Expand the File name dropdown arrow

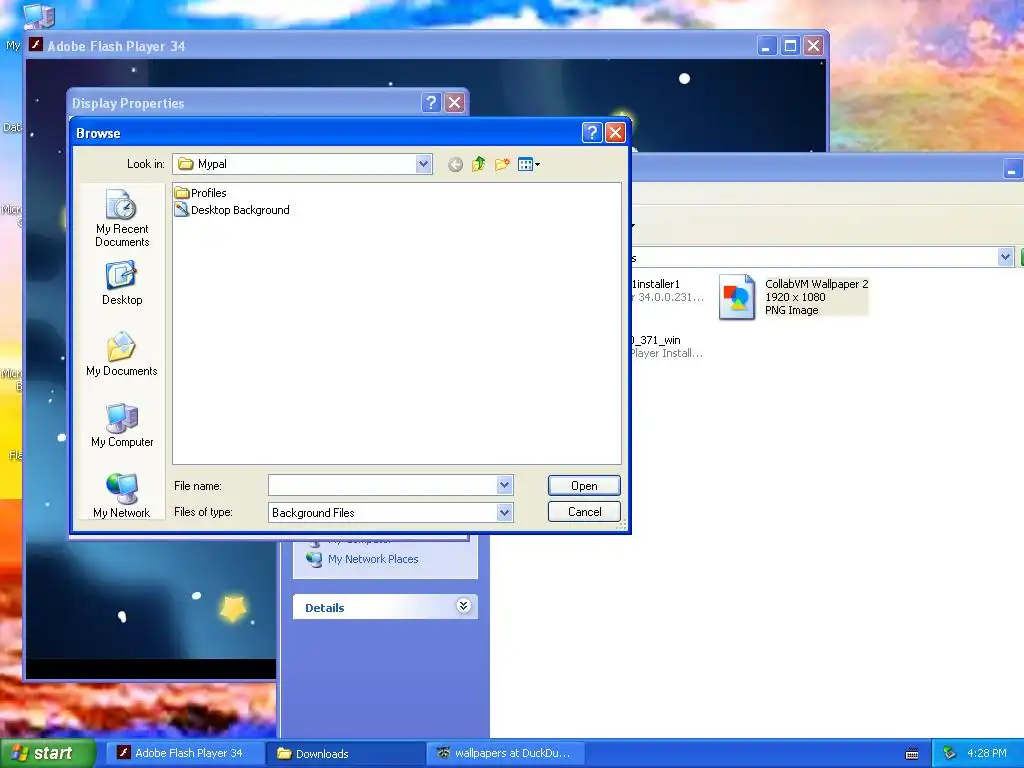click(x=504, y=485)
